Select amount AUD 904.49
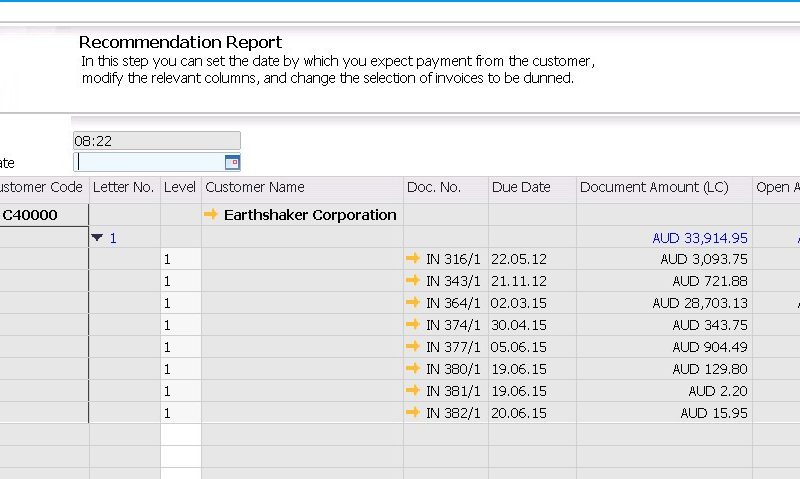This screenshot has height=479, width=800. pyautogui.click(x=710, y=347)
